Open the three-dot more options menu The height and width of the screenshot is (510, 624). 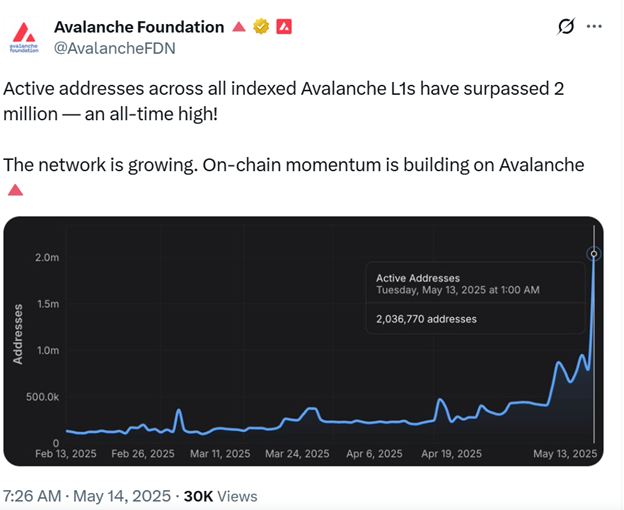point(594,27)
